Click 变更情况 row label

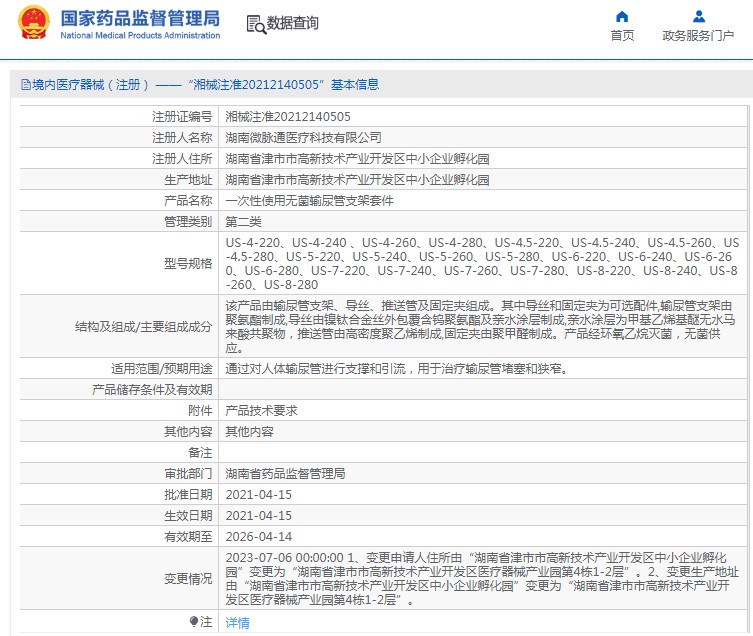(188, 579)
